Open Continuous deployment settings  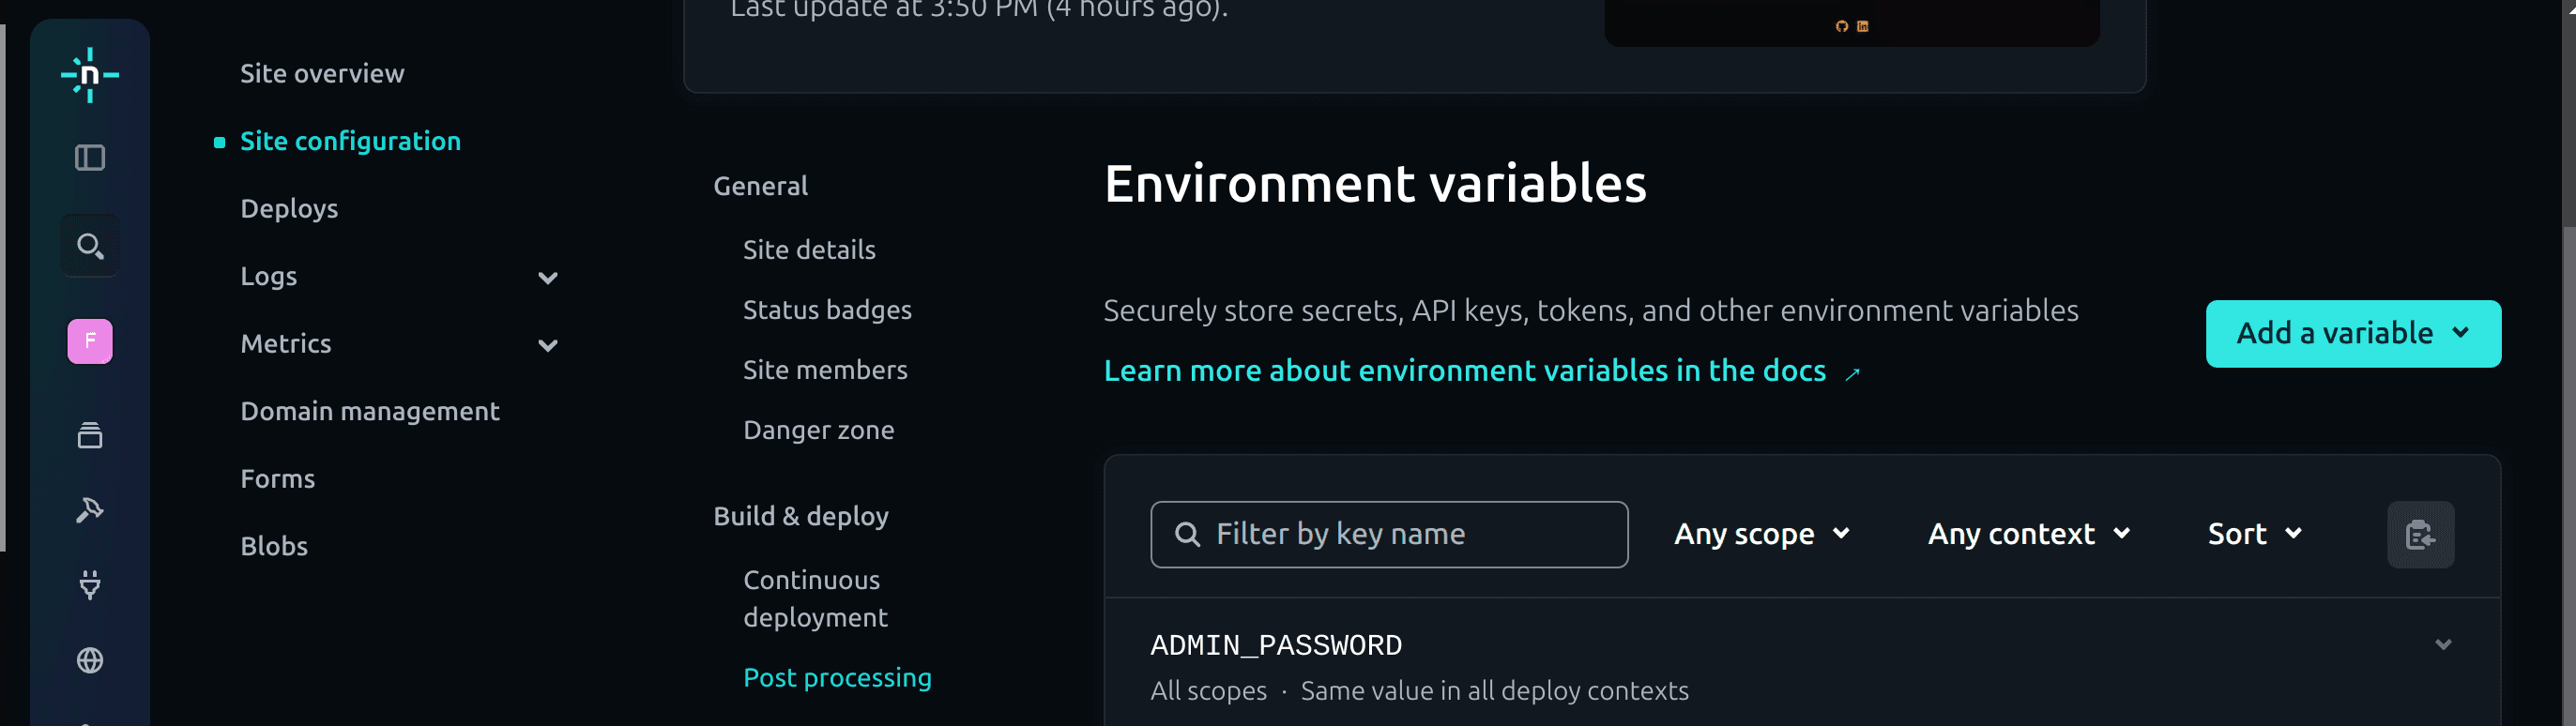[x=815, y=599]
